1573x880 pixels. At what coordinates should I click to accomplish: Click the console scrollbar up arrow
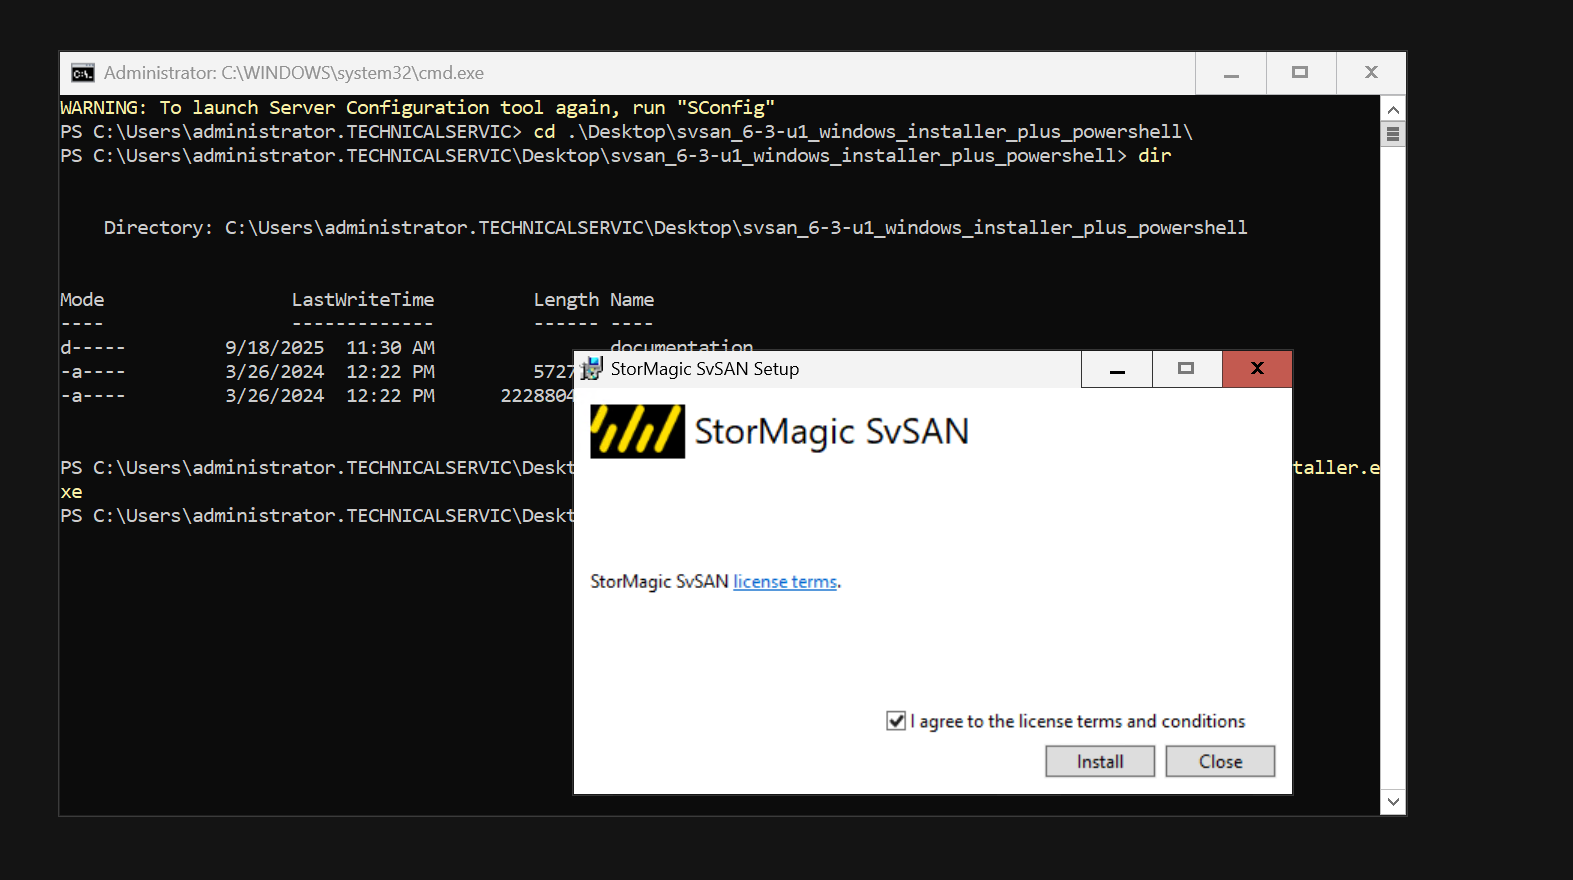pos(1393,108)
